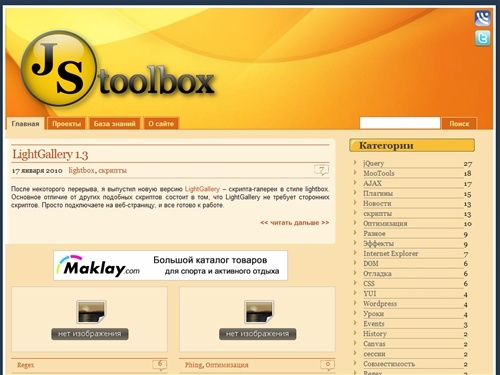Open the сессии category
500x375 pixels.
click(x=374, y=354)
